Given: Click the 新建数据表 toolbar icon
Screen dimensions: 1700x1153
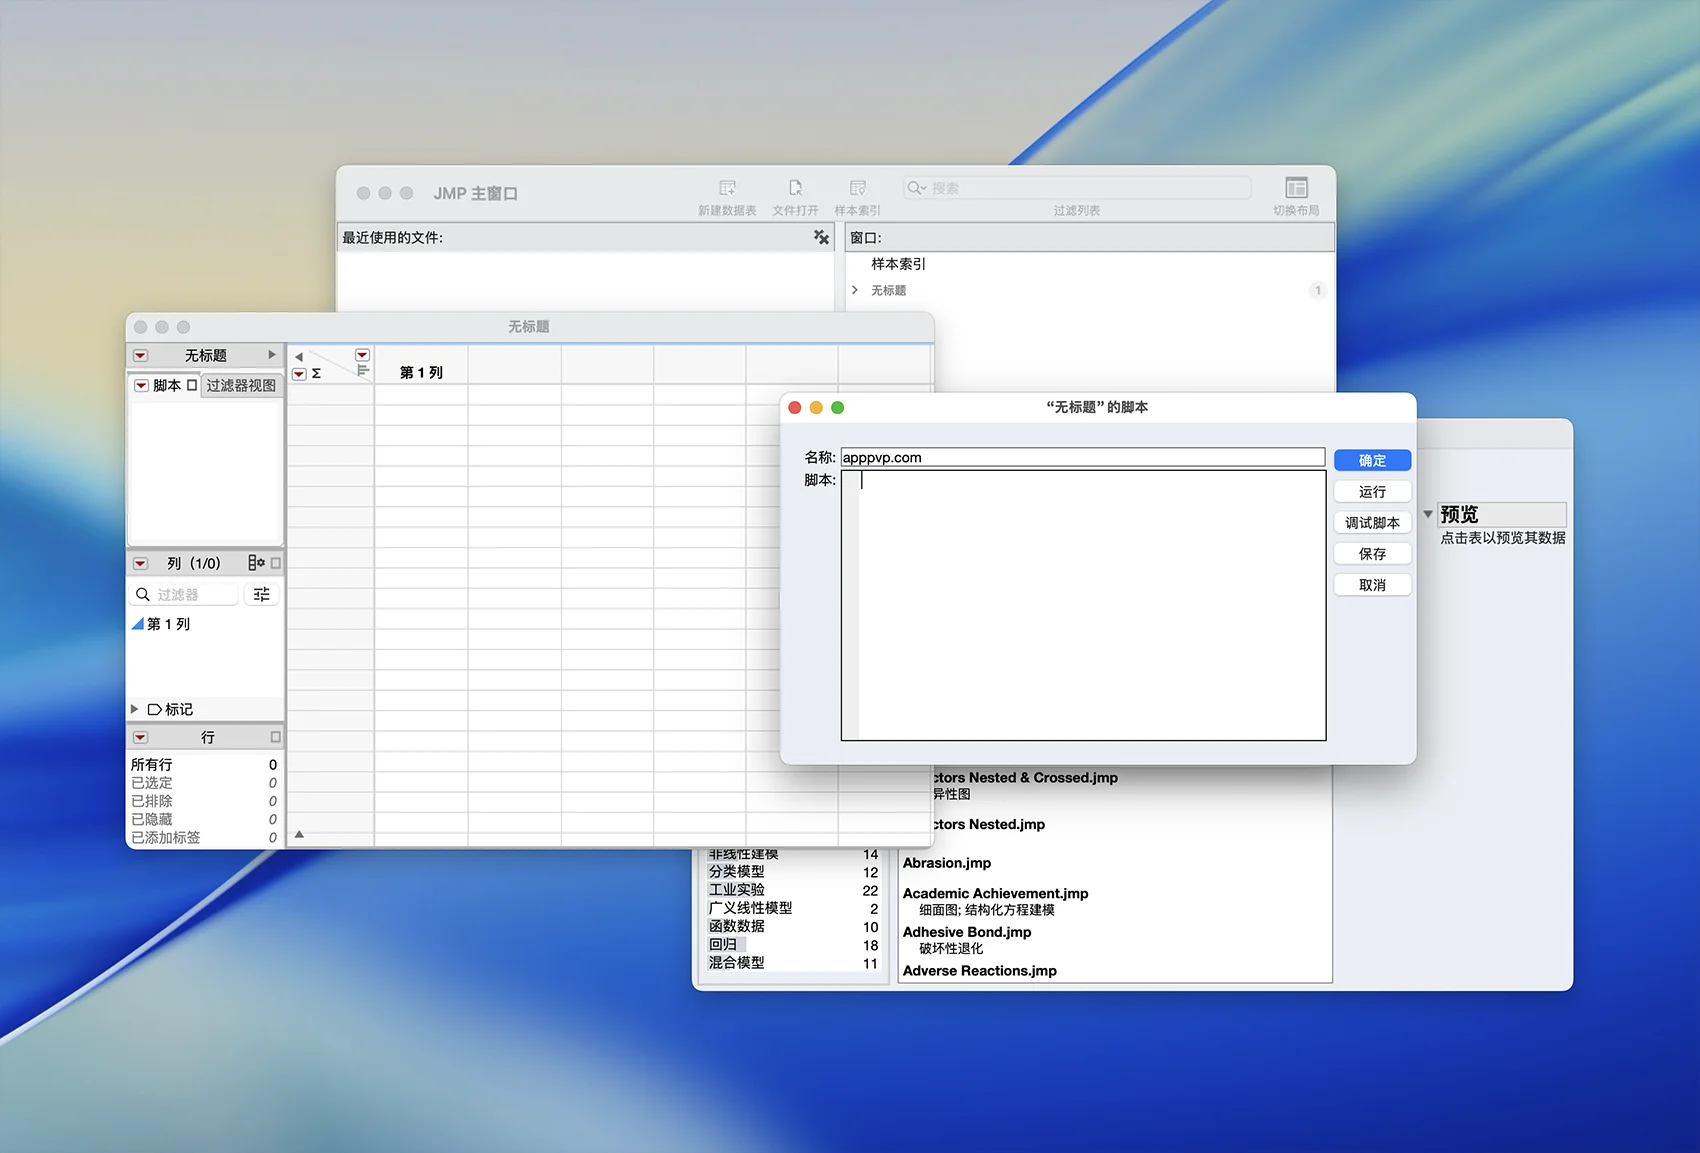Looking at the screenshot, I should click(727, 189).
